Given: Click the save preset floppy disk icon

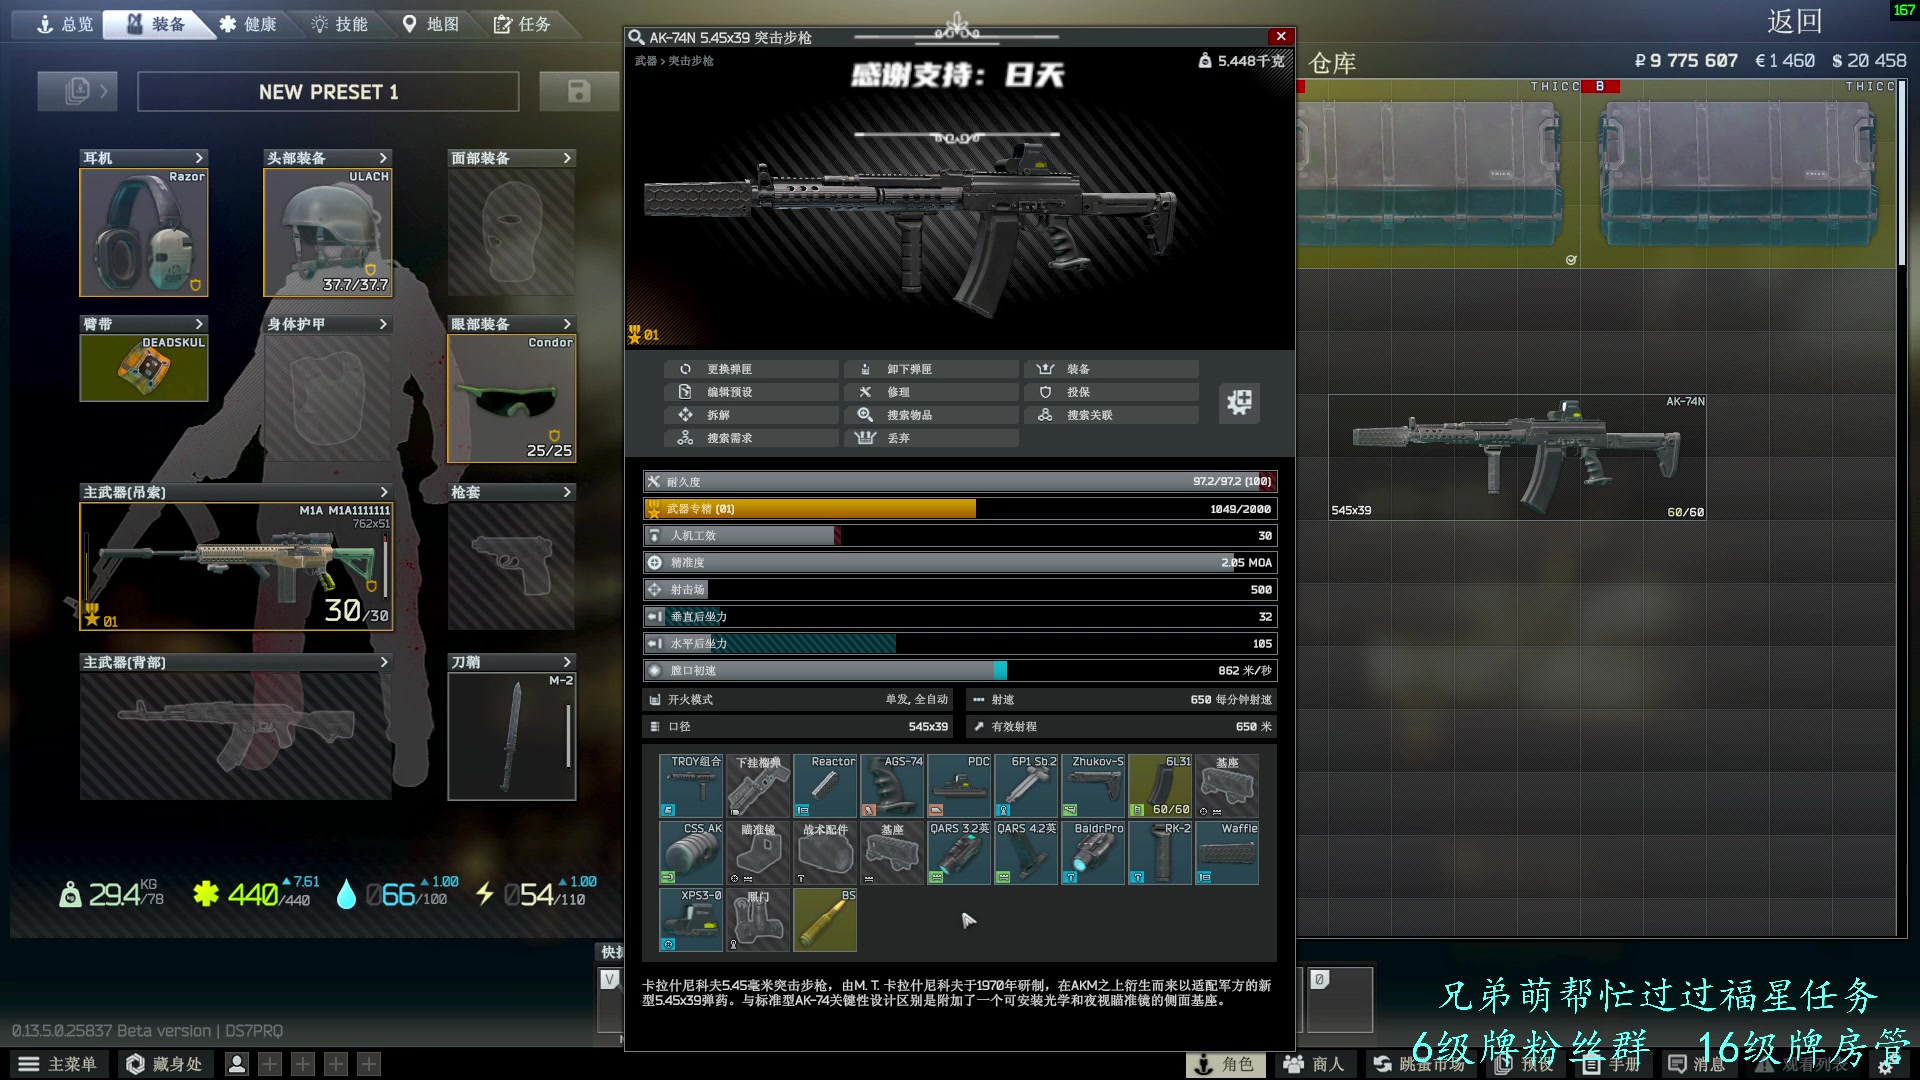Looking at the screenshot, I should pyautogui.click(x=579, y=91).
